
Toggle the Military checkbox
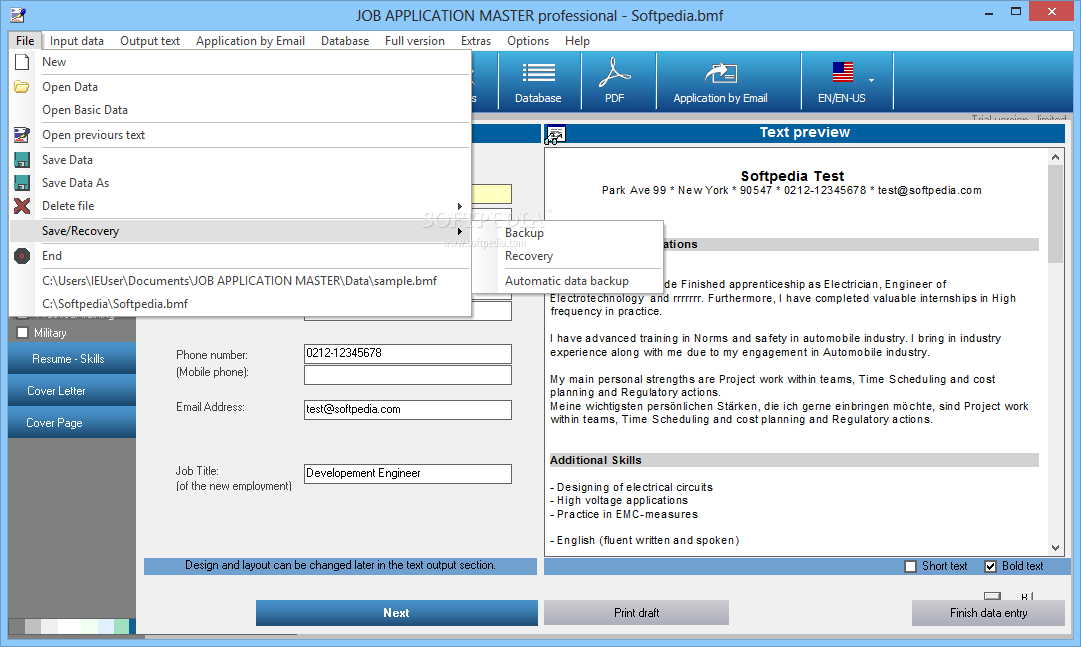pos(23,333)
